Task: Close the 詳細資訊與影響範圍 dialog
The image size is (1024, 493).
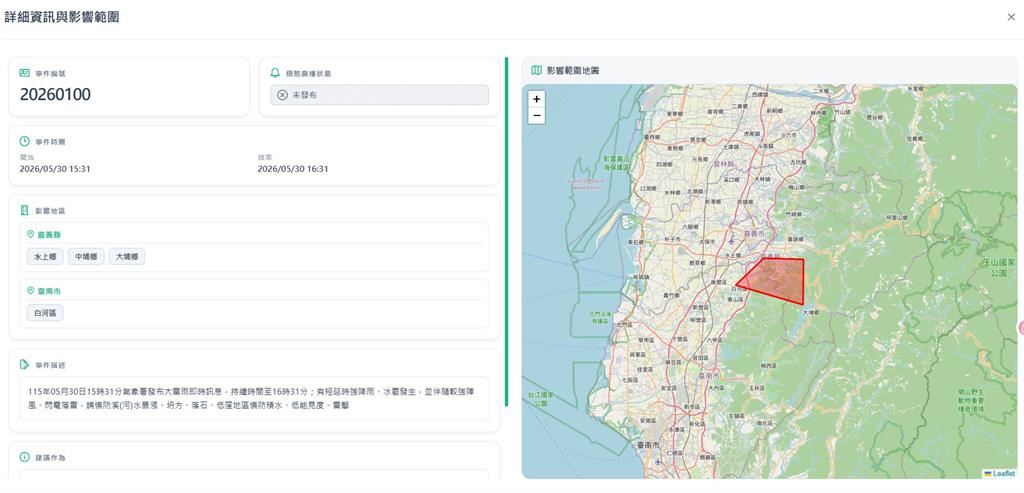Action: (x=1011, y=18)
